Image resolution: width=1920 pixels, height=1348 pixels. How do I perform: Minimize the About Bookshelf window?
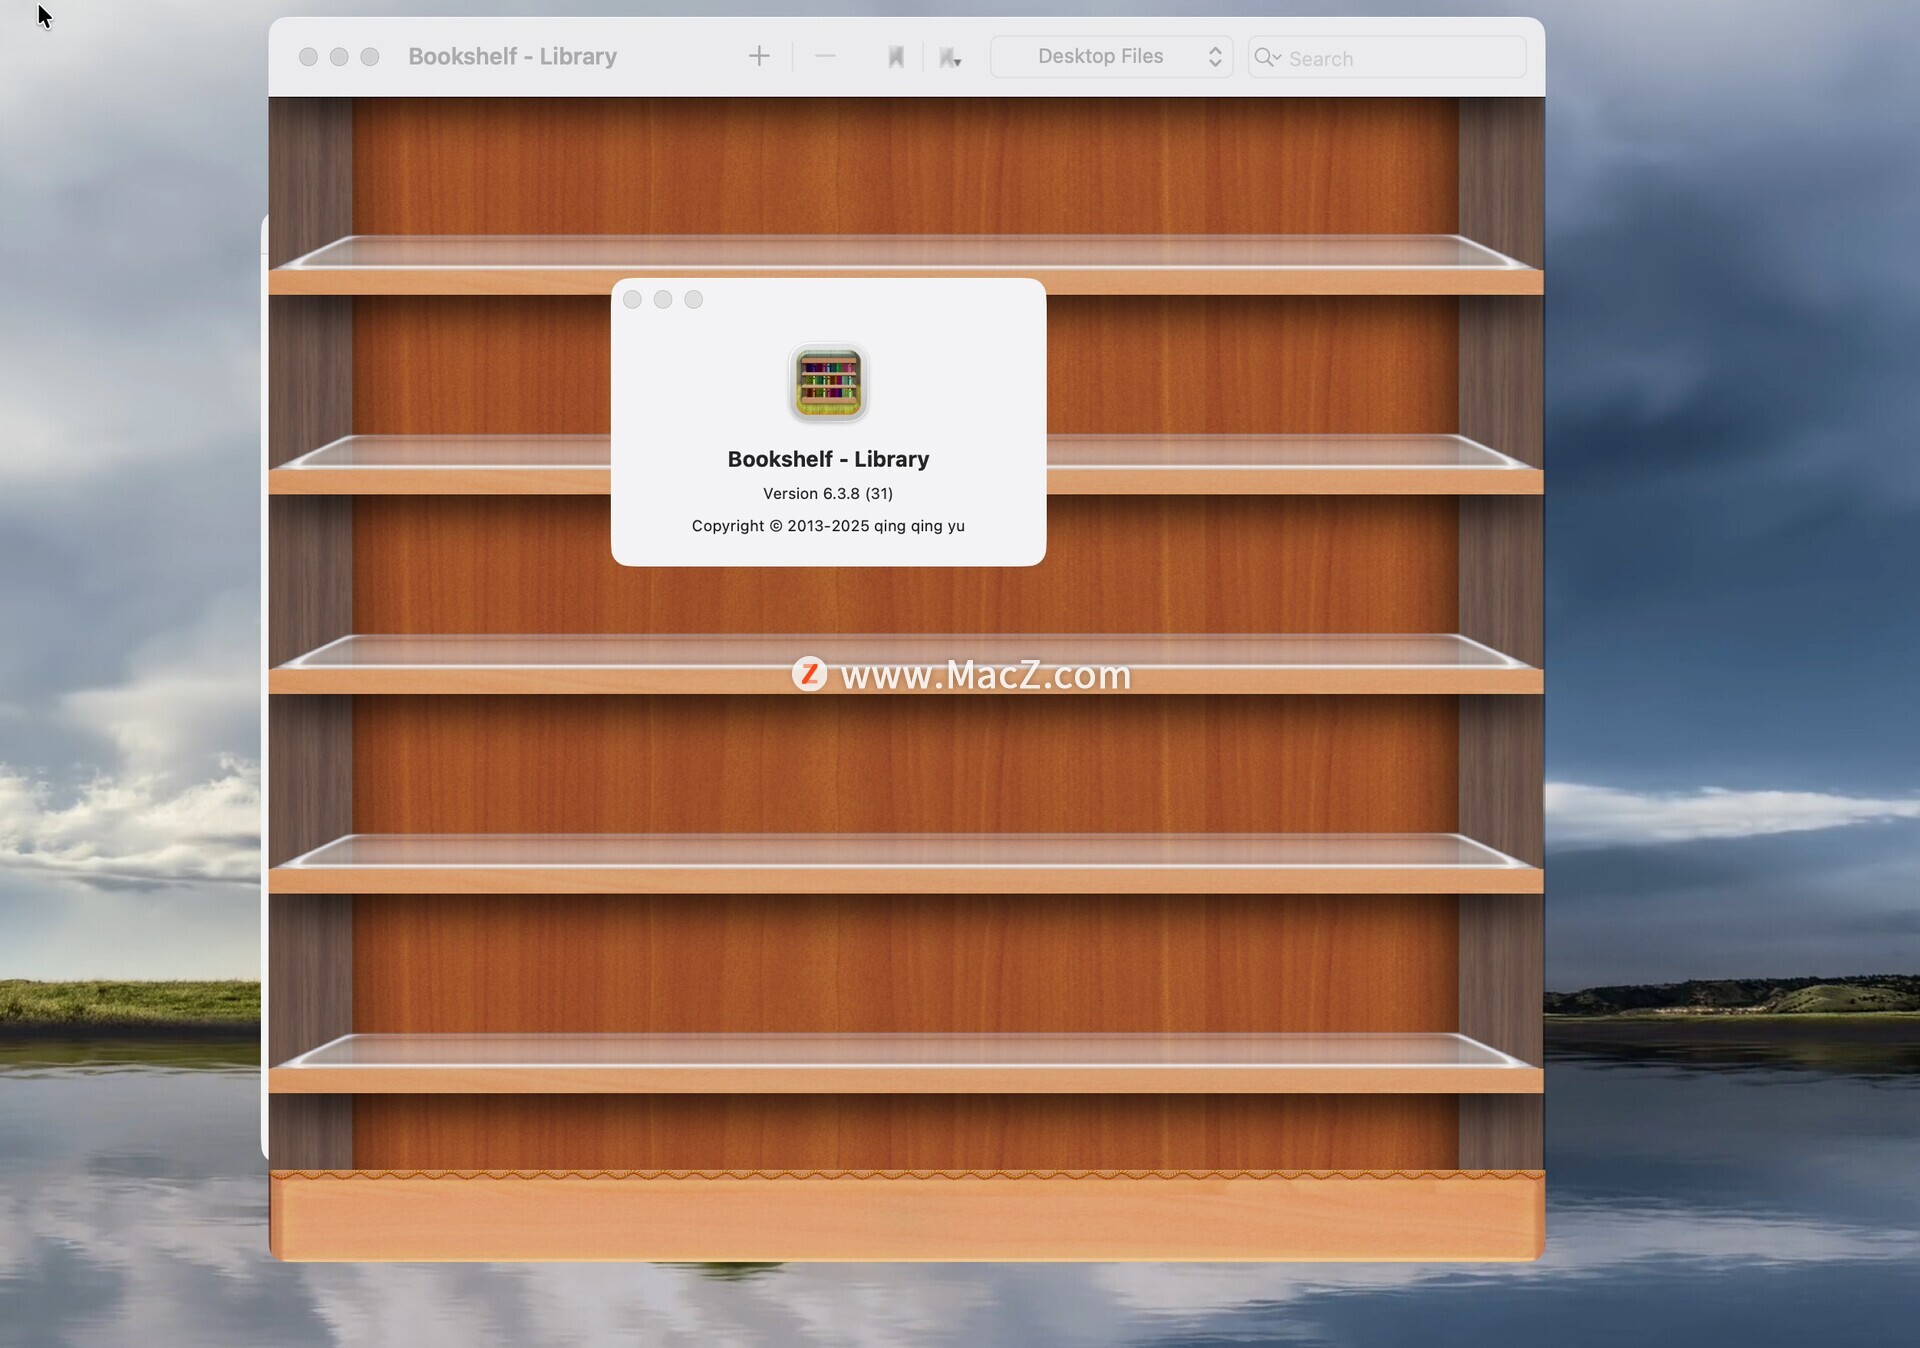click(663, 299)
